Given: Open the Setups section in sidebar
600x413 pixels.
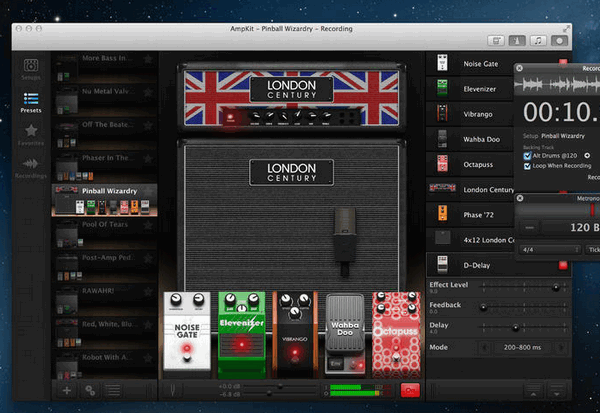Looking at the screenshot, I should coord(31,69).
